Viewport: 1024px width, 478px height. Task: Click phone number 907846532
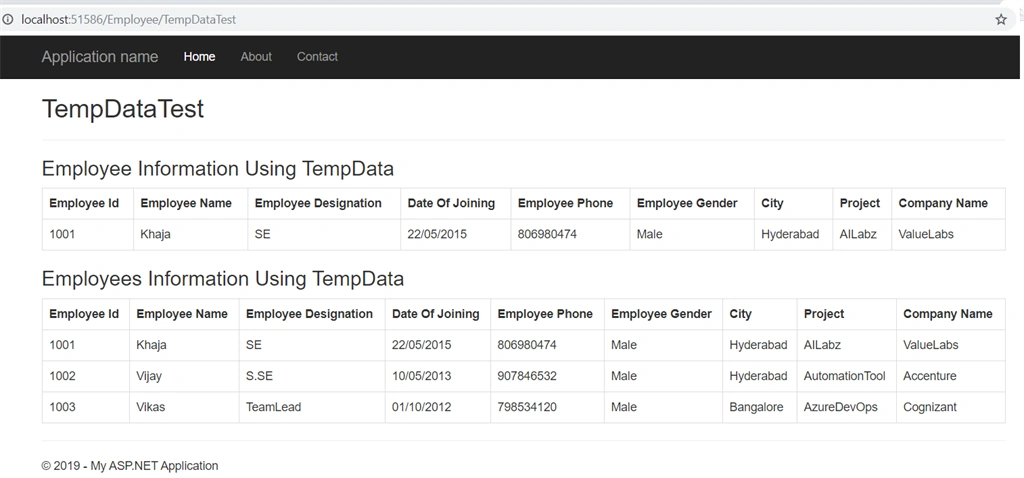[x=527, y=376]
